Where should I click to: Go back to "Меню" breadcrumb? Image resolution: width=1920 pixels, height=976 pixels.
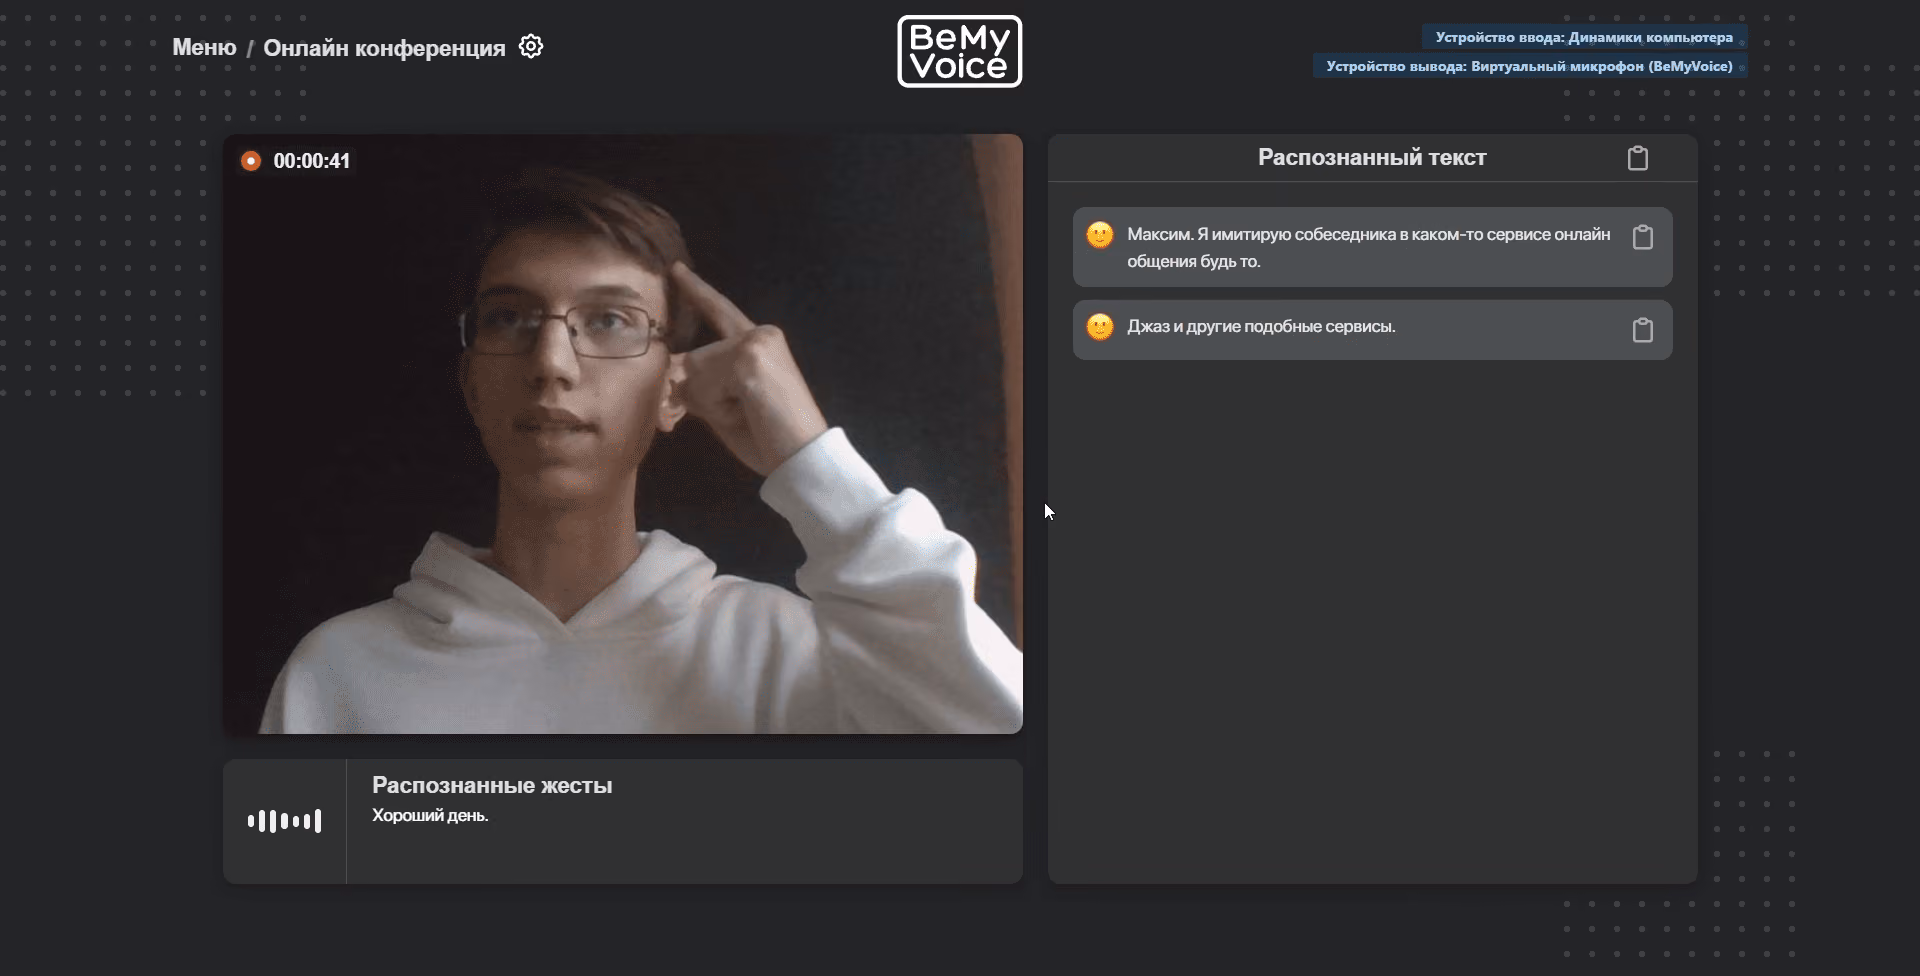tap(204, 47)
